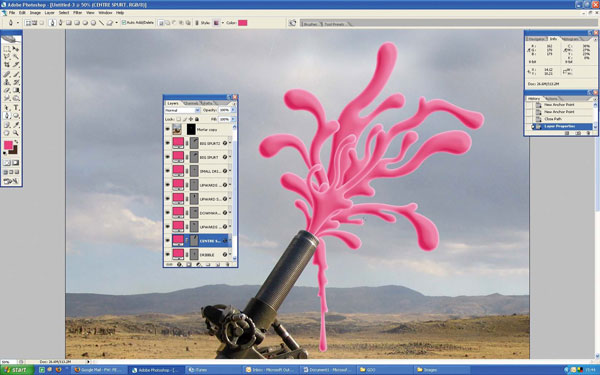Open the Fill slider arrow
Image resolution: width=600 pixels, height=375 pixels.
tap(233, 119)
